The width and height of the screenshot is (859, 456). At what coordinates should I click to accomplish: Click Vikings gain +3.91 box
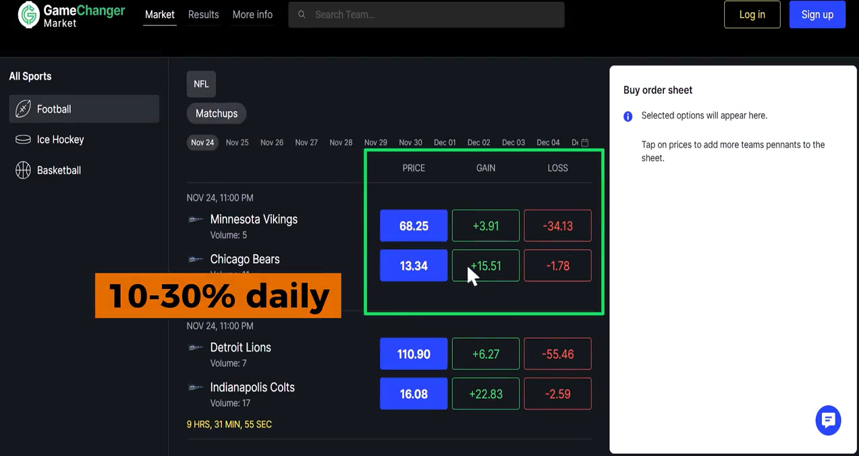486,226
